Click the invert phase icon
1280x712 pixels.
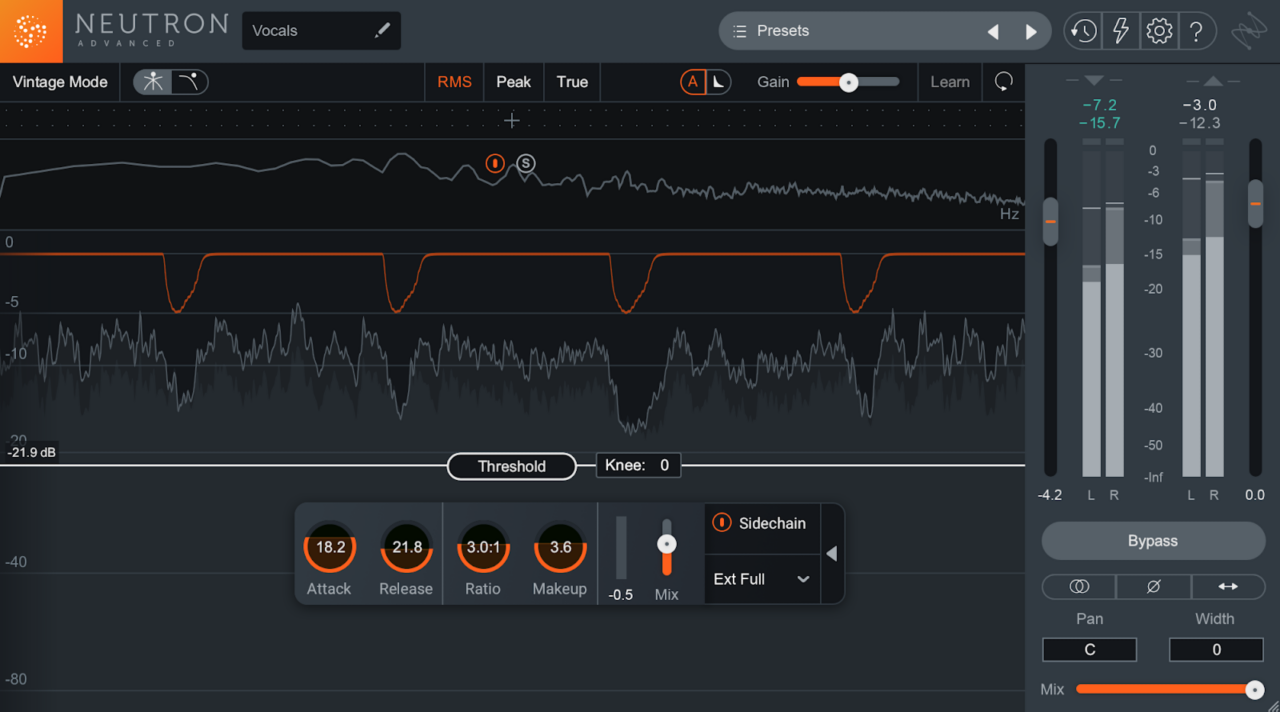coord(1153,587)
